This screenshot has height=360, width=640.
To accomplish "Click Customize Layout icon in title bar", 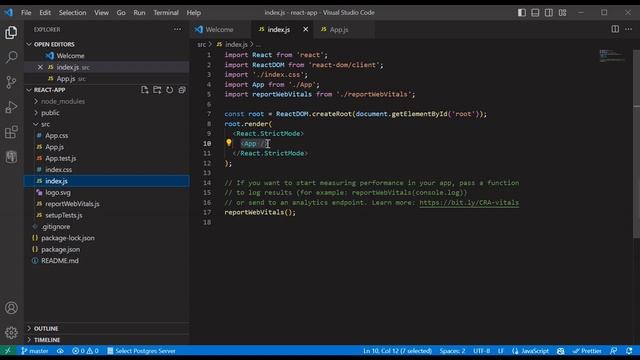I will (x=562, y=13).
